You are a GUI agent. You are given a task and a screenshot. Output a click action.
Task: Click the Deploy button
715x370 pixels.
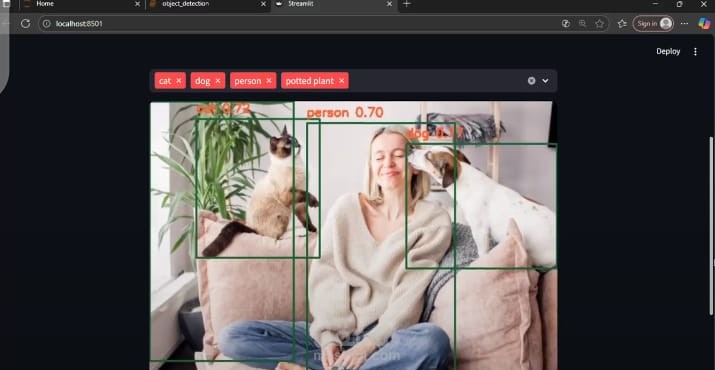point(668,52)
